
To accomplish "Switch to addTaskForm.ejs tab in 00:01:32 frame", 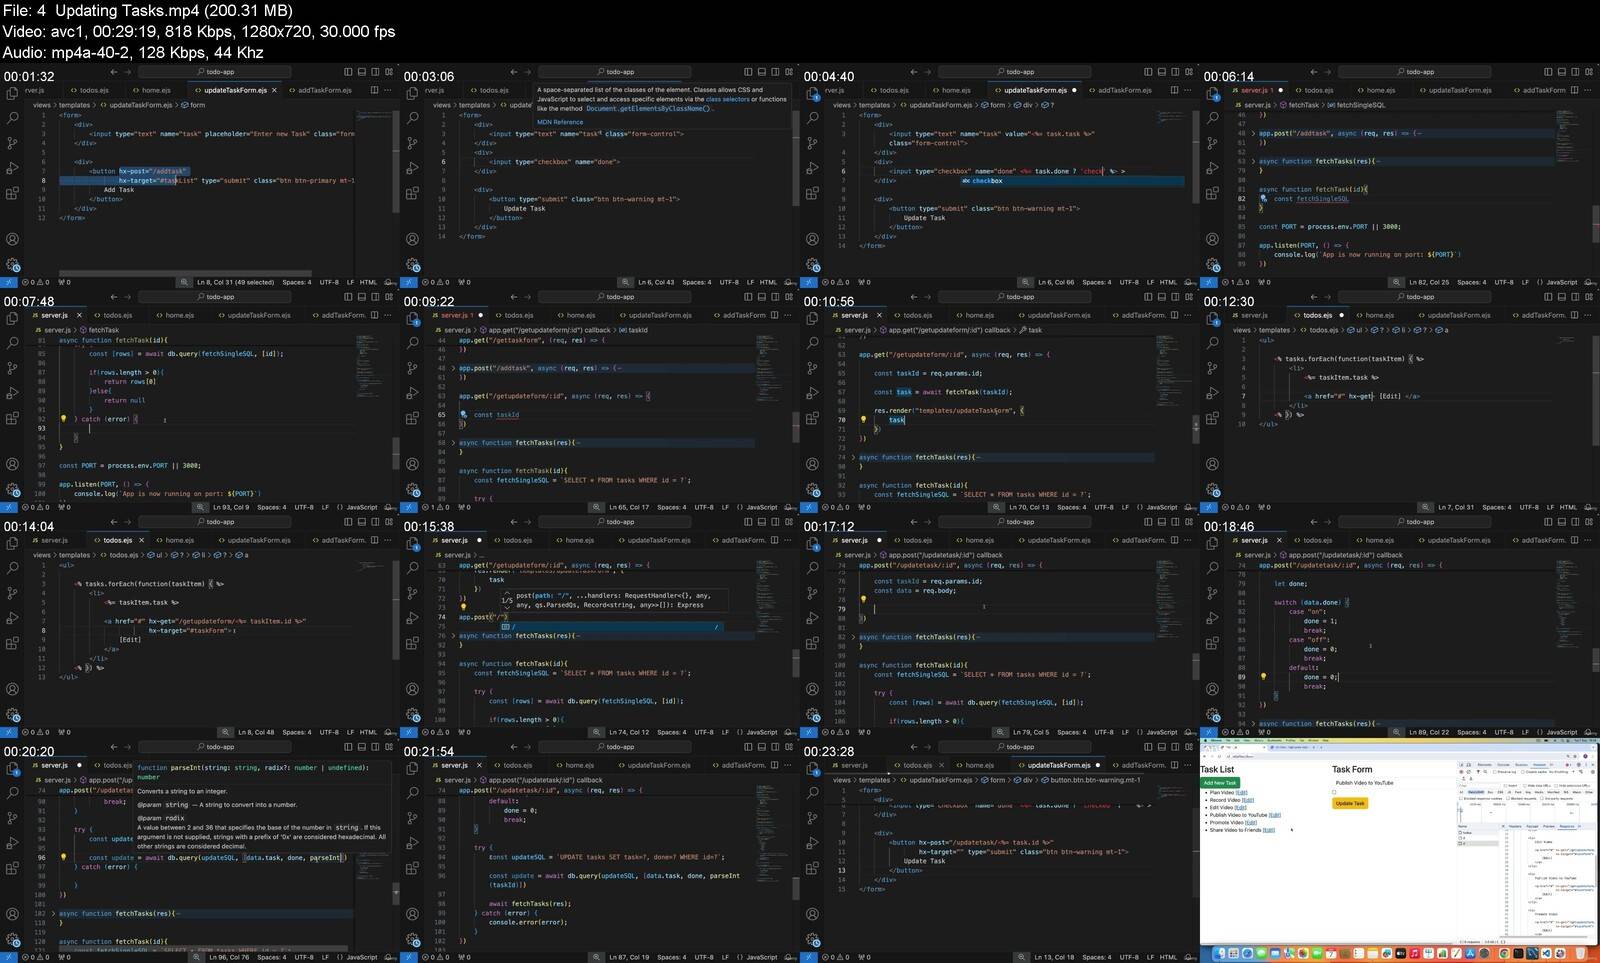I will click(x=320, y=90).
